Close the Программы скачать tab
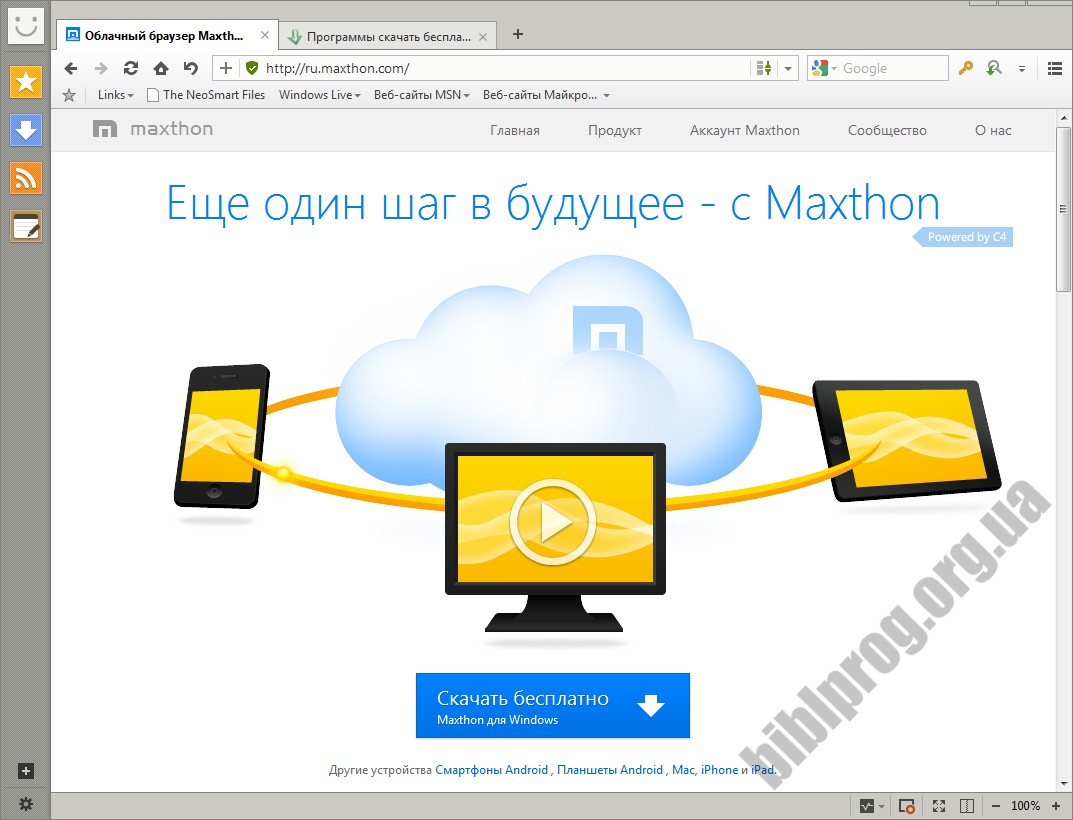 tap(483, 37)
